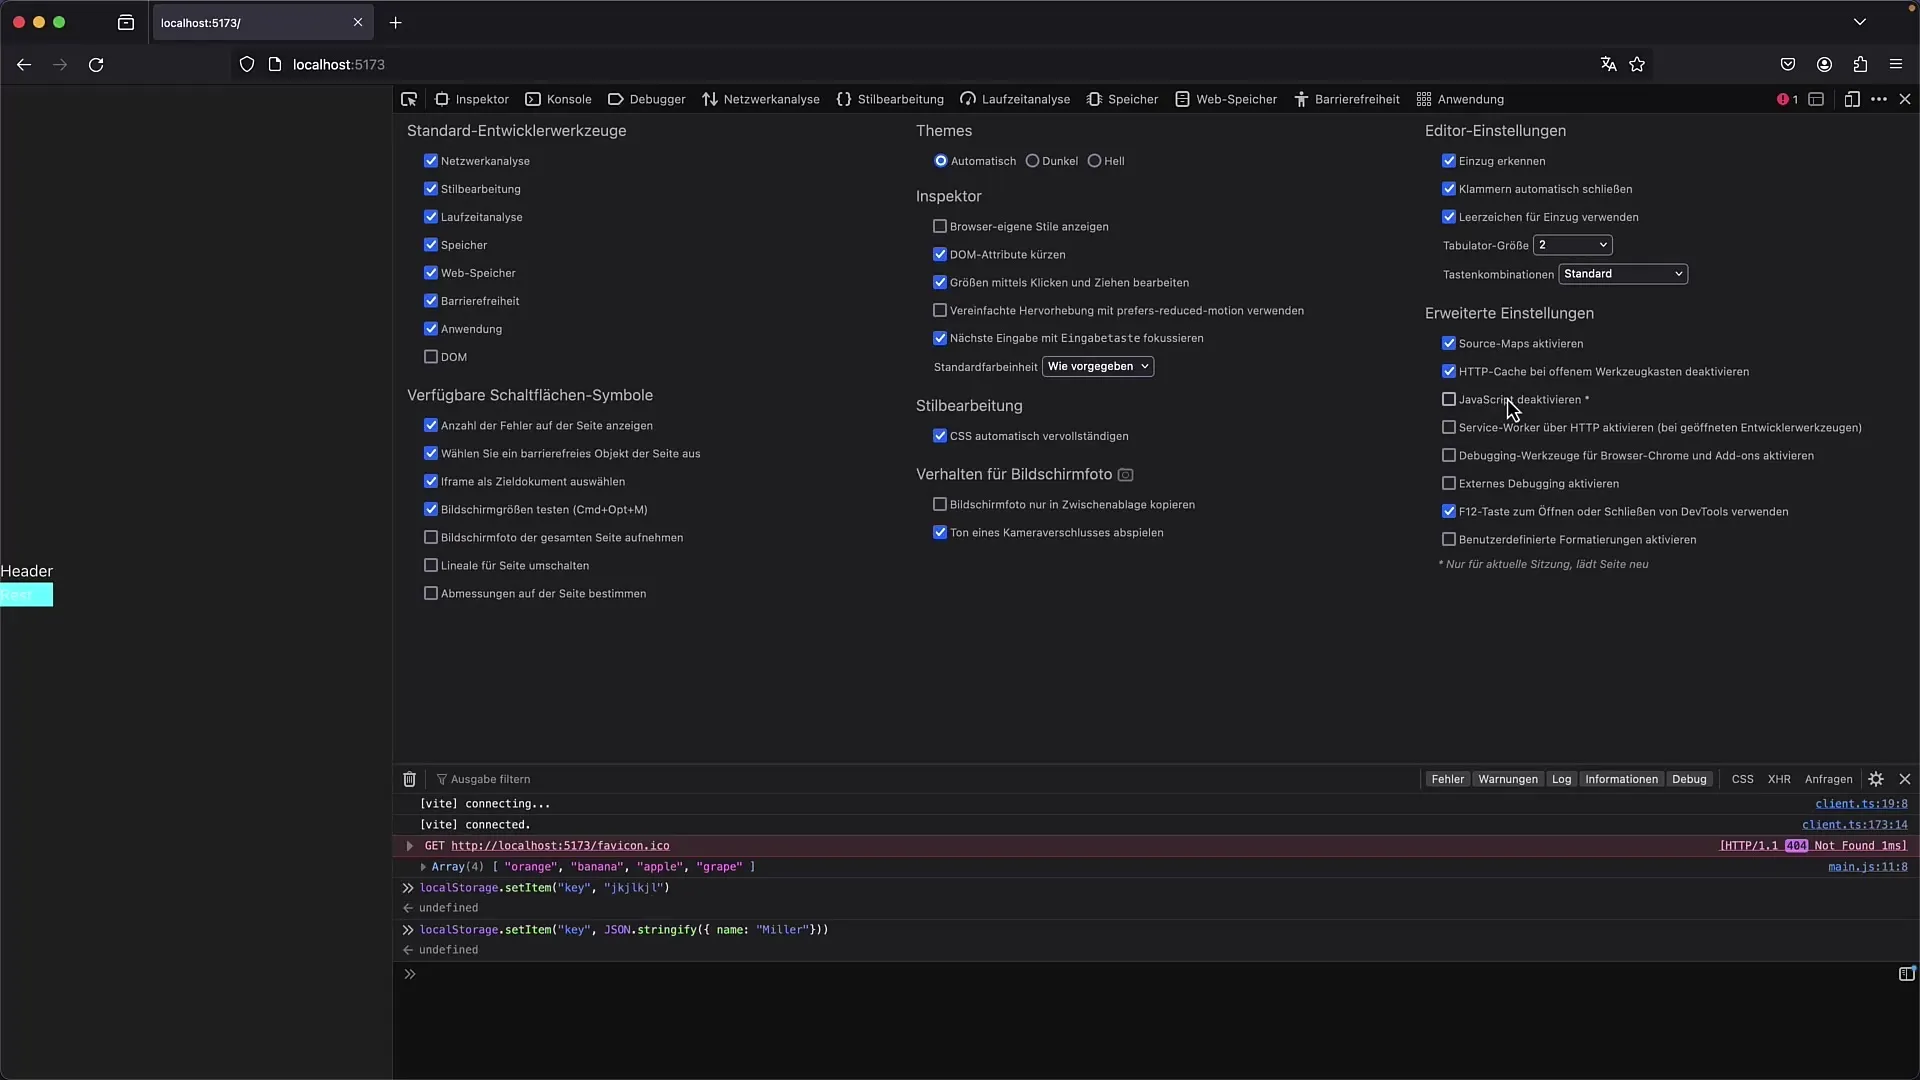Bookmark this page with the star icon
Image resolution: width=1920 pixels, height=1080 pixels.
tap(1637, 64)
